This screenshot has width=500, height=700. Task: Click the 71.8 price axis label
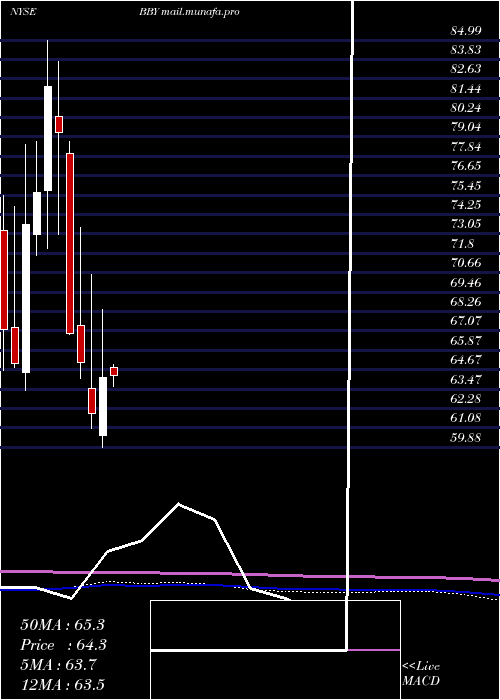[462, 243]
